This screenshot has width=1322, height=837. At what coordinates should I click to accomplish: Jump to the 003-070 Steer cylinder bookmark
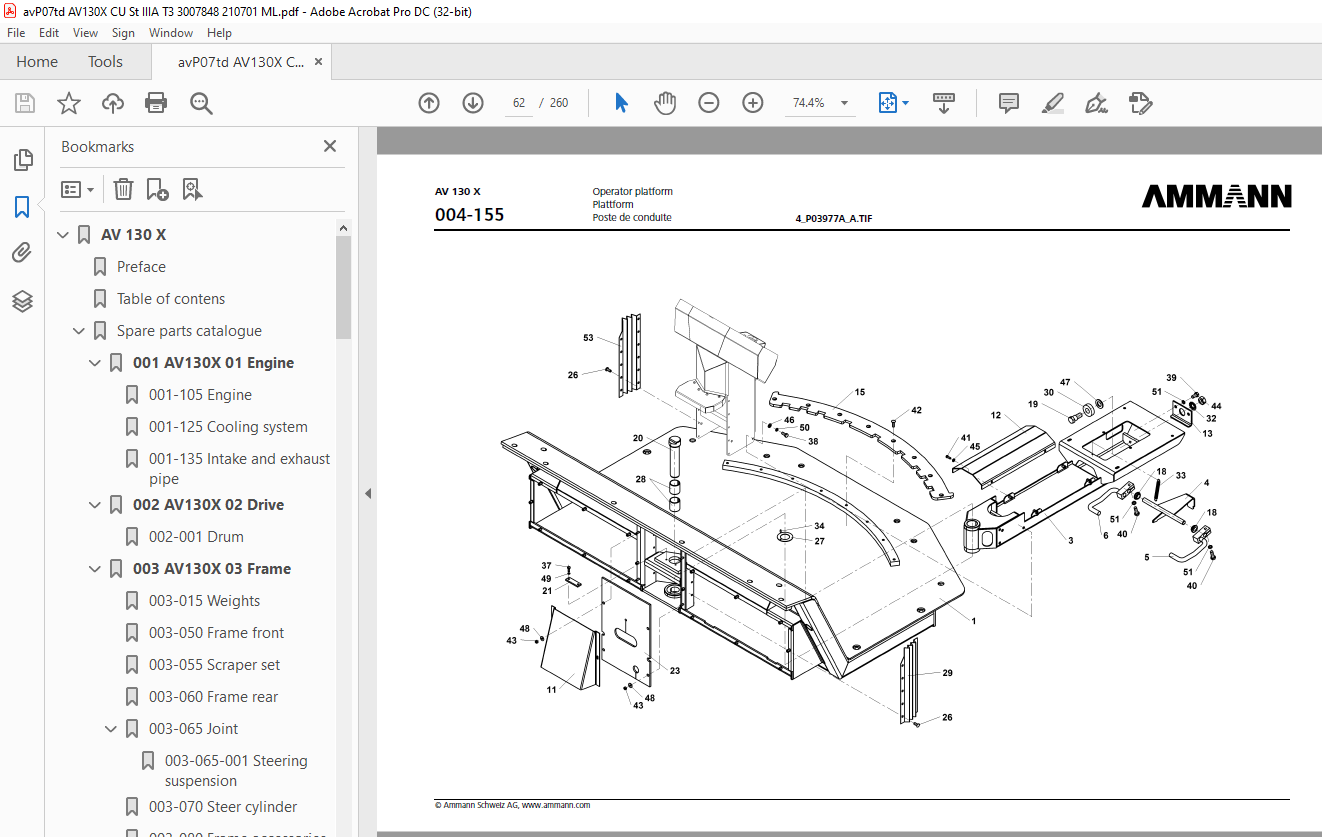pos(223,807)
